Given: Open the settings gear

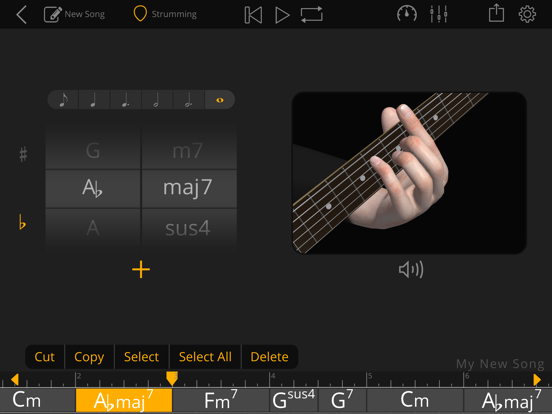Looking at the screenshot, I should pos(527,14).
